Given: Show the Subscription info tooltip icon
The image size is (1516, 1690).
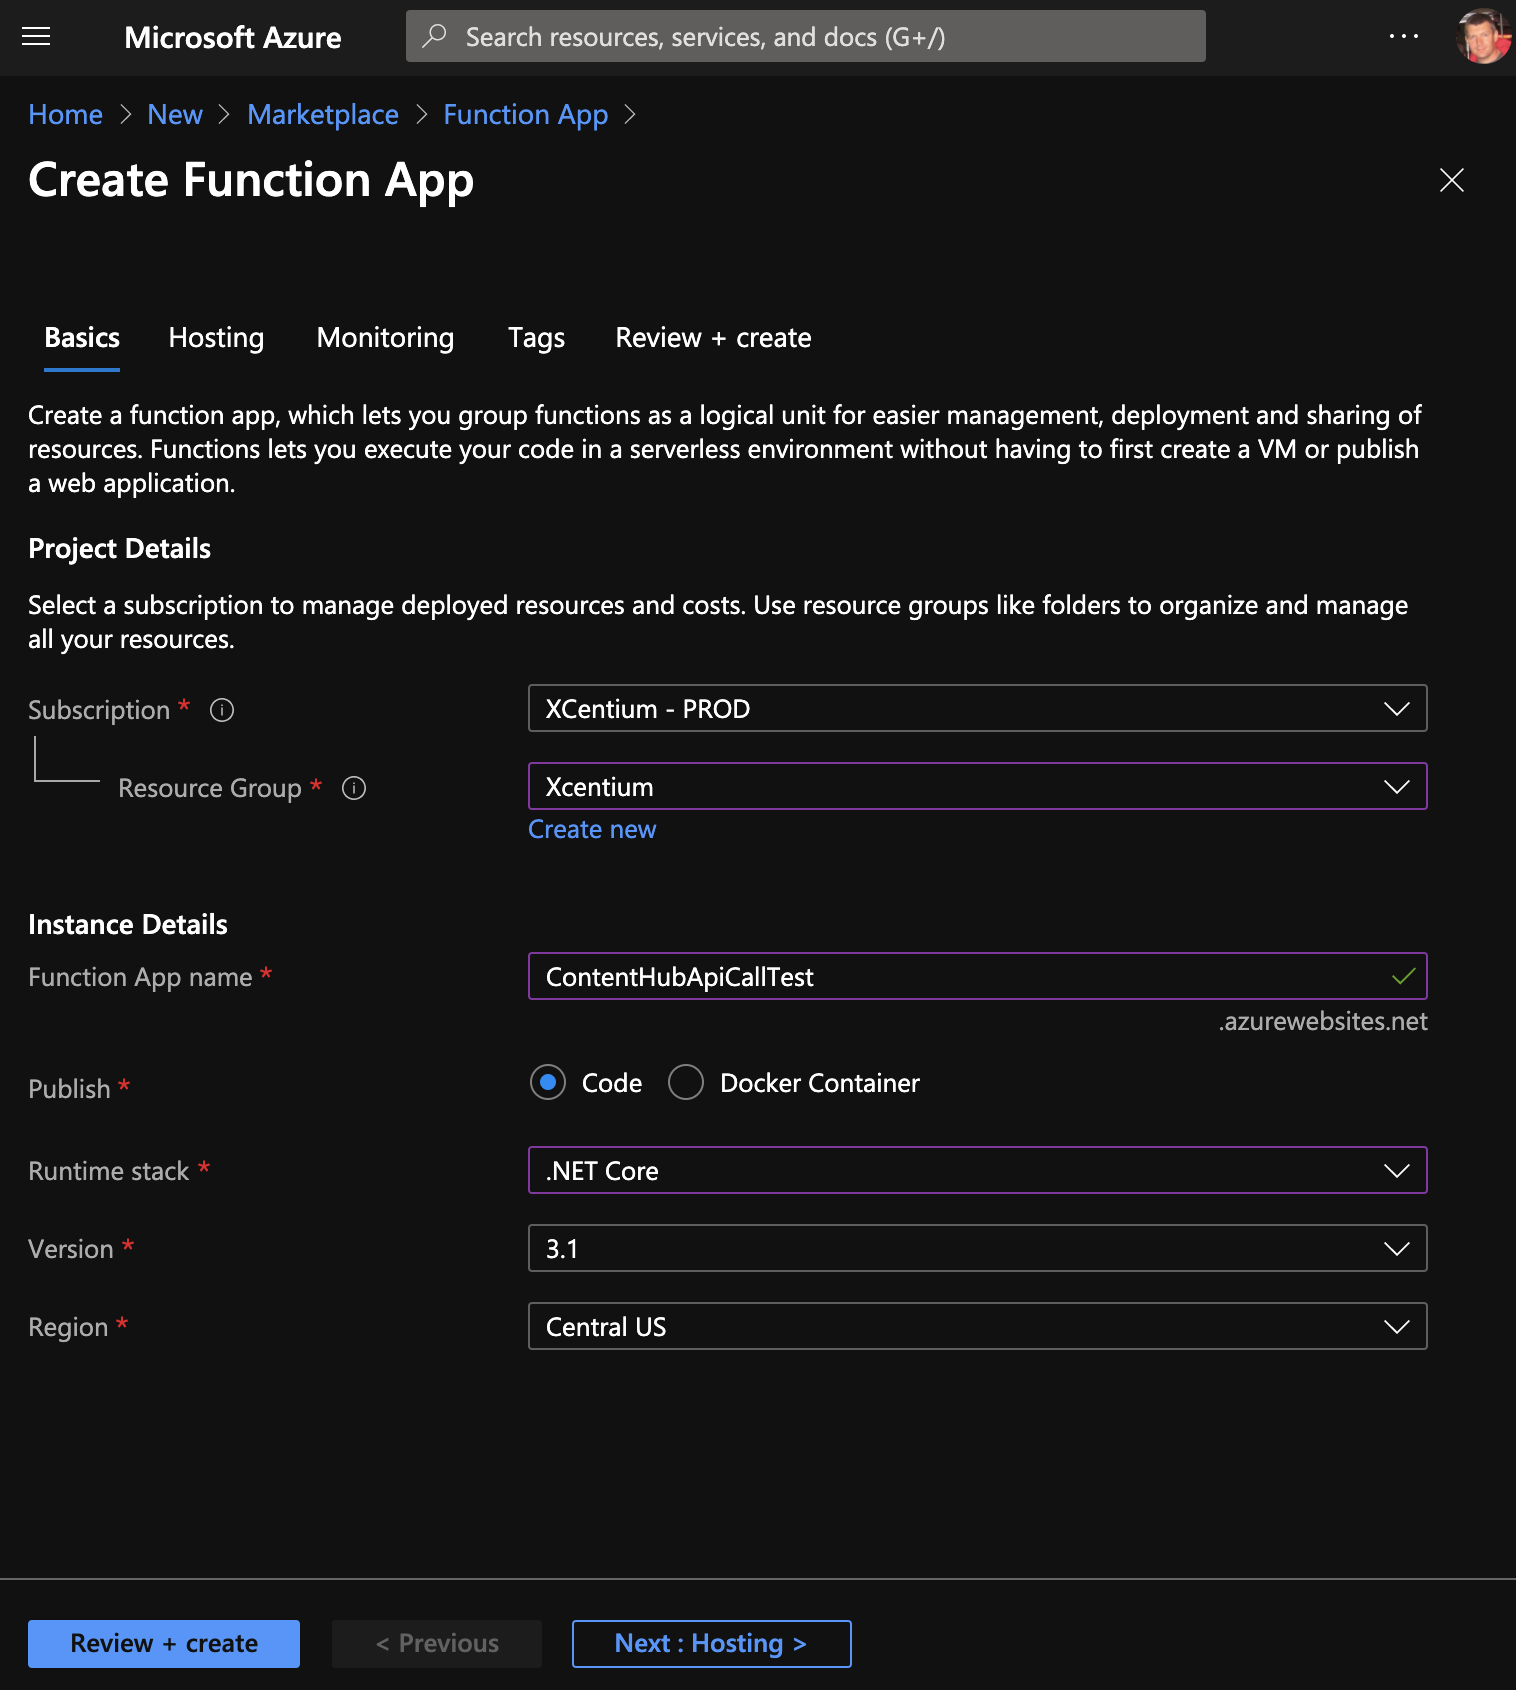Looking at the screenshot, I should click(222, 710).
